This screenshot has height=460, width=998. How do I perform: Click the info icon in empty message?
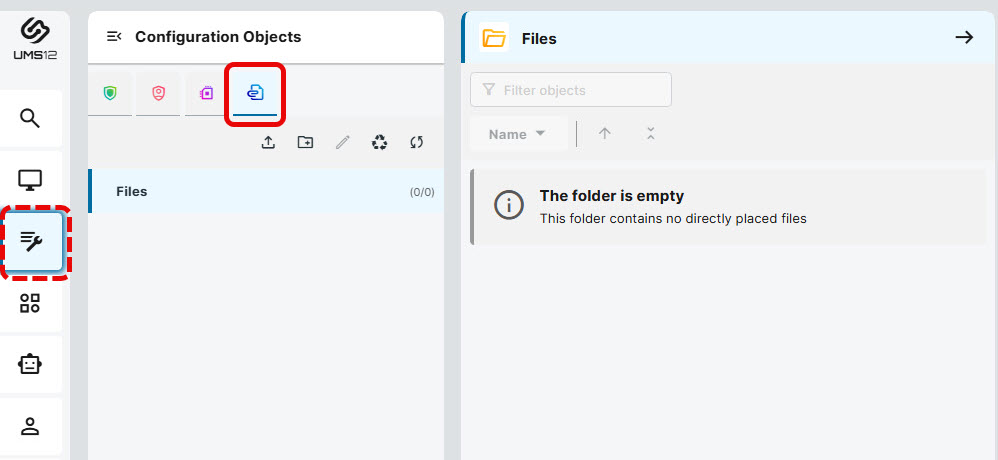[509, 206]
